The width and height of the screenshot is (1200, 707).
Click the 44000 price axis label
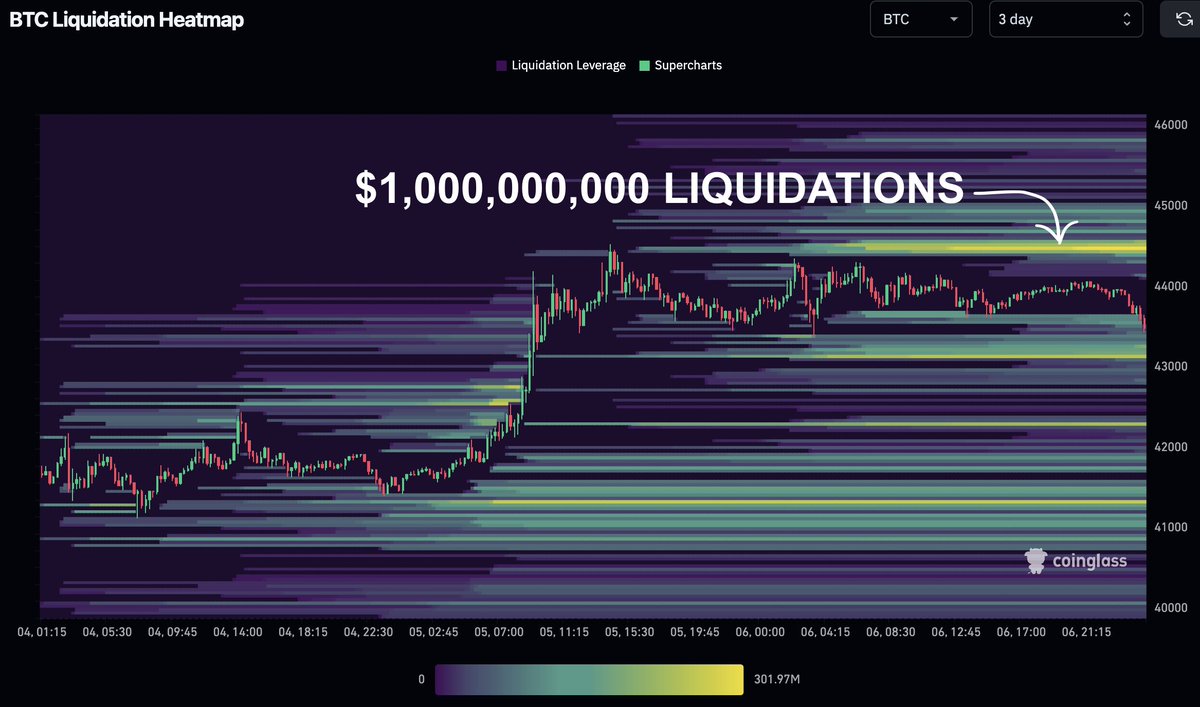(1170, 286)
